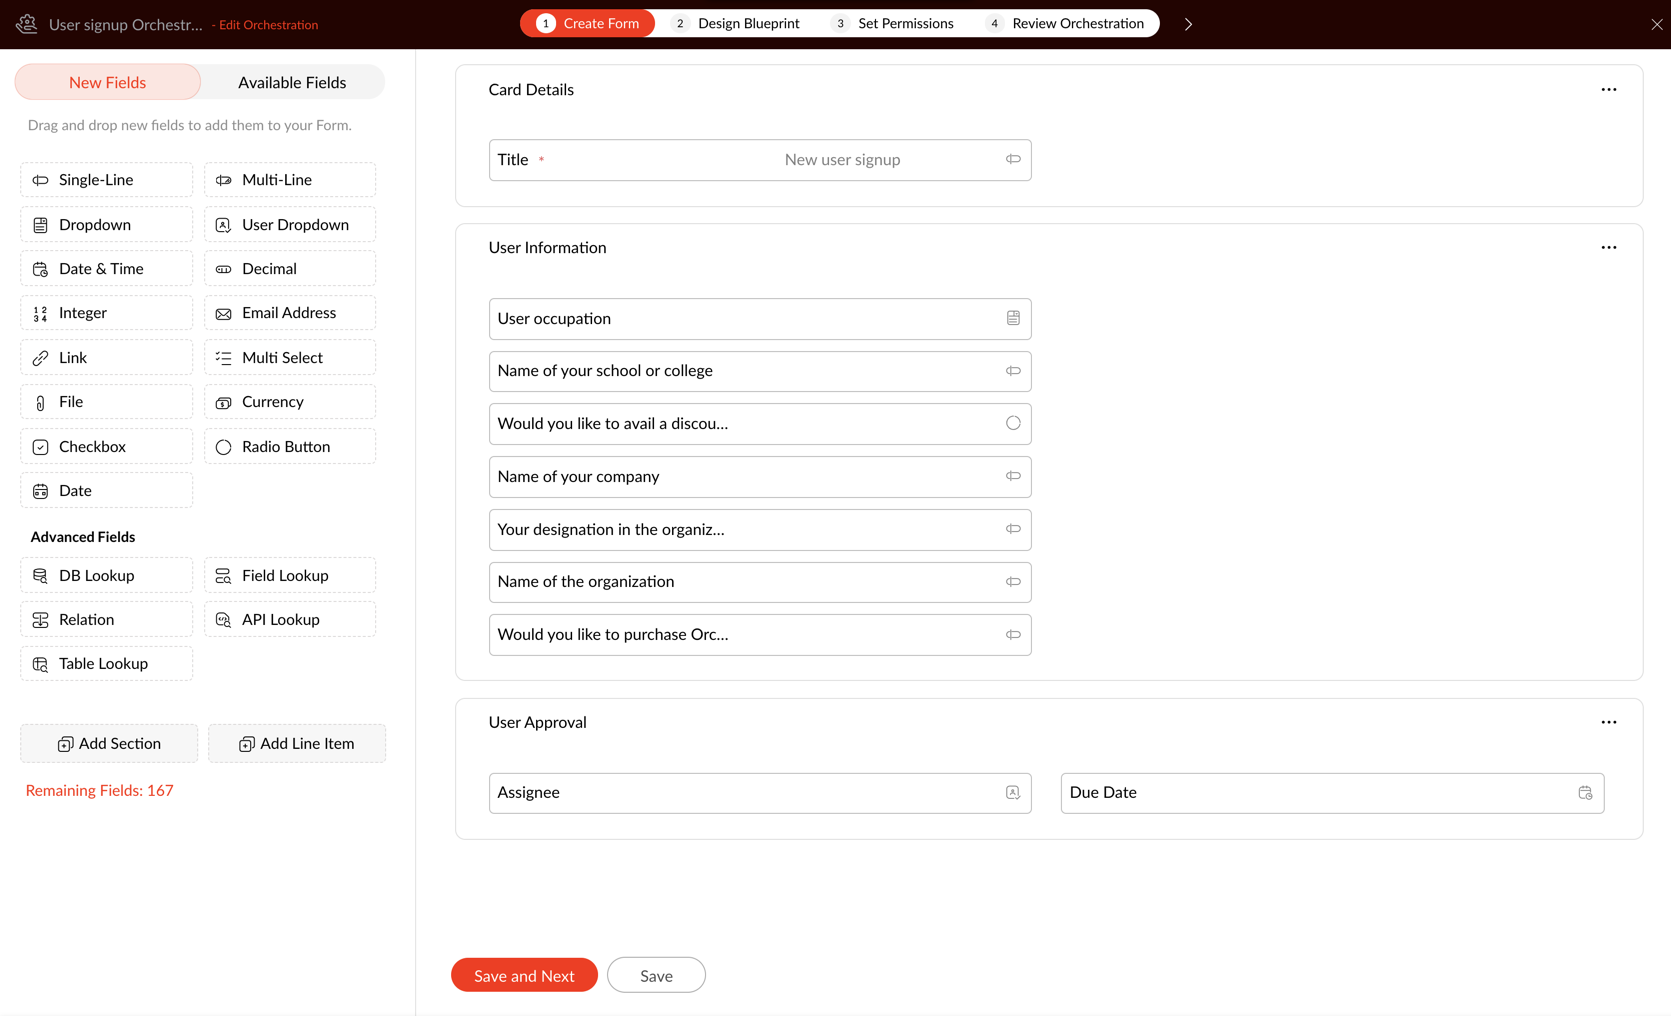1671x1016 pixels.
Task: Click the Currency field icon
Action: point(223,402)
